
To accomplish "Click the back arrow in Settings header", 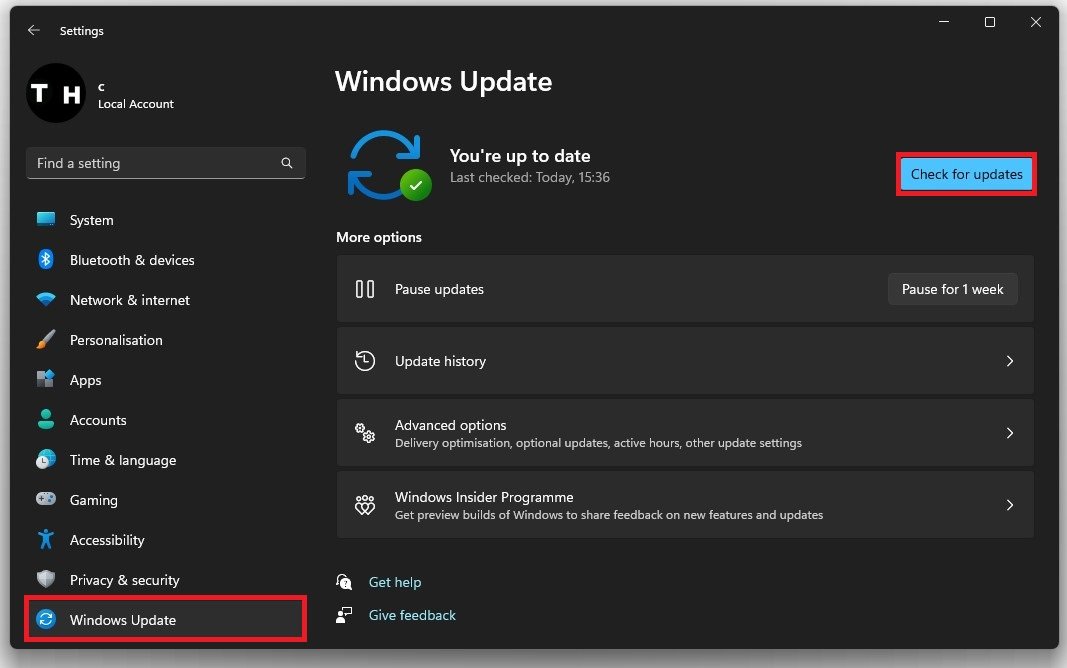I will [x=34, y=31].
